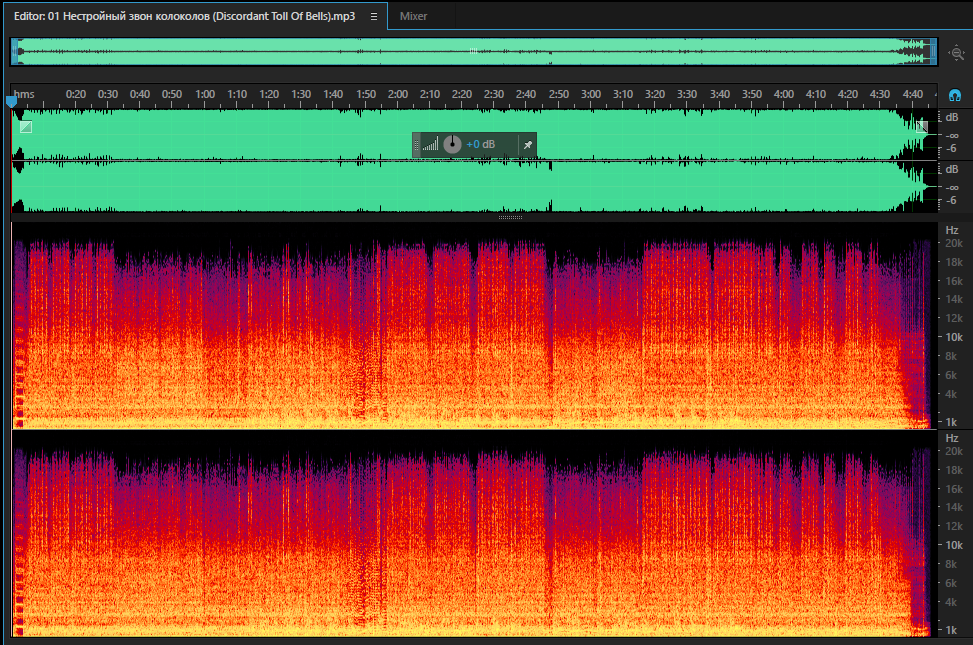Click the 2:00 mark on the ruler
This screenshot has height=645, width=973.
tap(398, 94)
